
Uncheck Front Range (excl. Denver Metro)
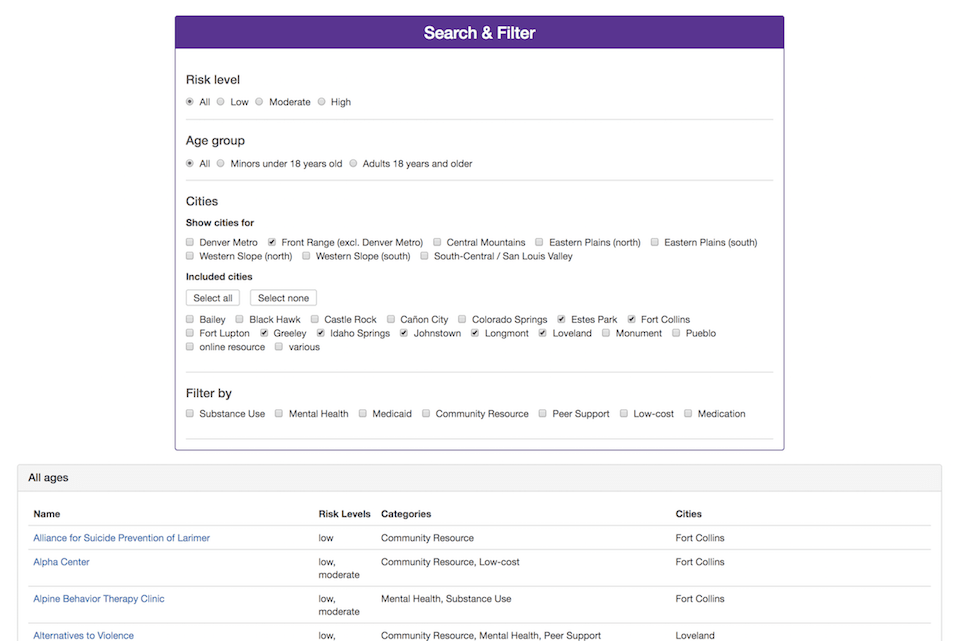(272, 242)
